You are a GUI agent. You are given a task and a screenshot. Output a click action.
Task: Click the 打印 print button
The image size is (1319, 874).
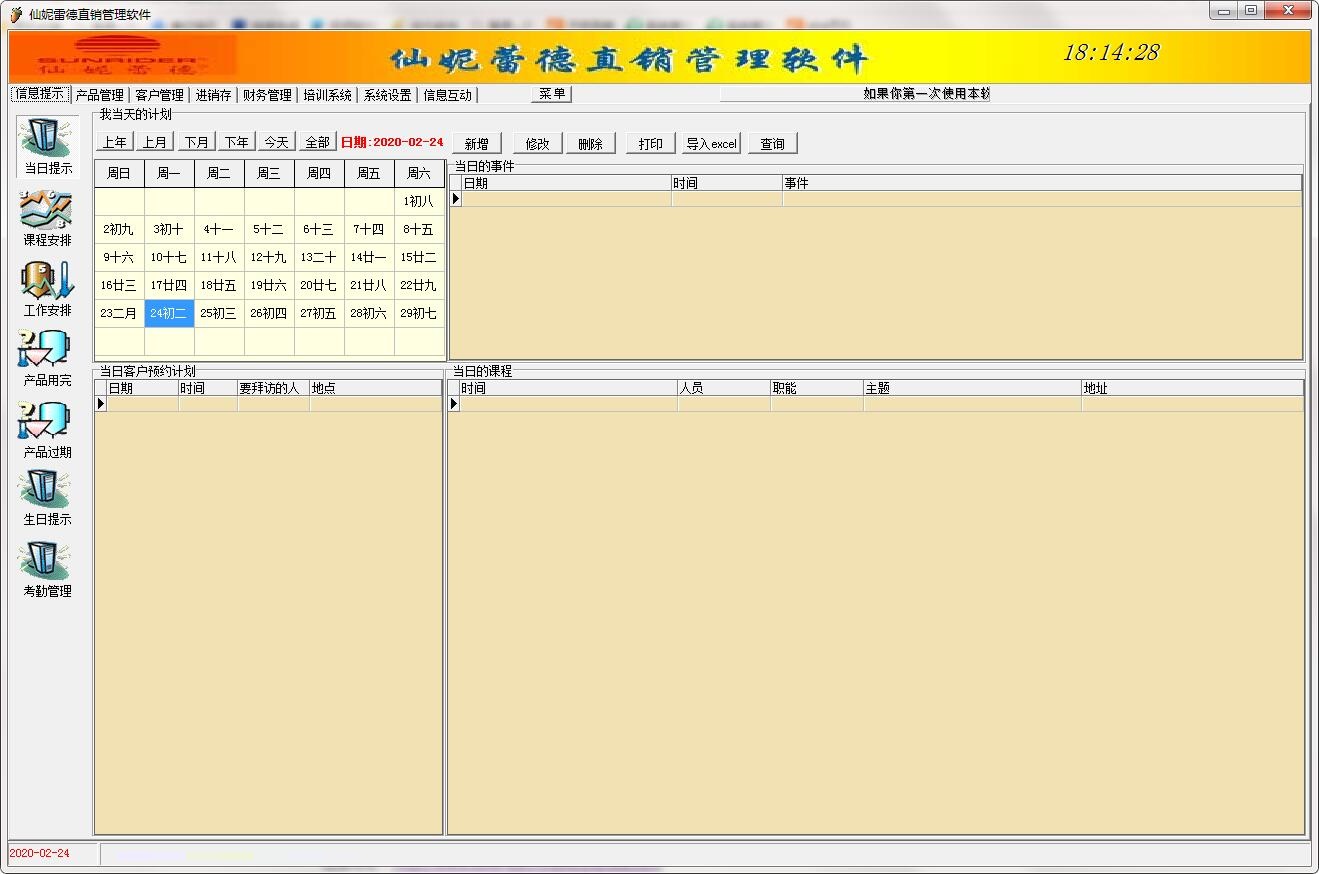click(x=651, y=143)
